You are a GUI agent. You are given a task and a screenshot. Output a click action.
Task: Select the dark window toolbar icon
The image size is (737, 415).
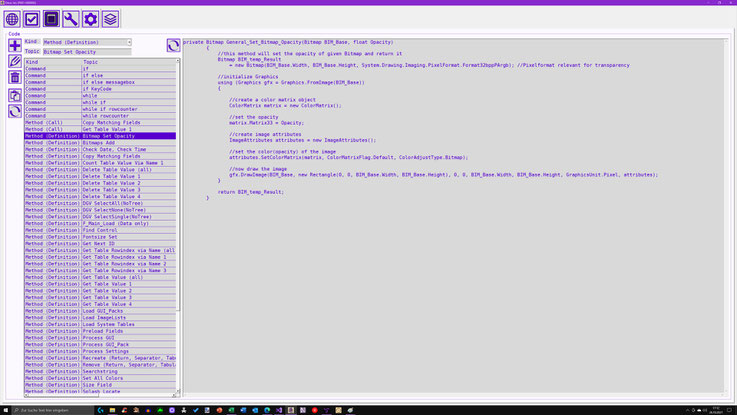[51, 19]
